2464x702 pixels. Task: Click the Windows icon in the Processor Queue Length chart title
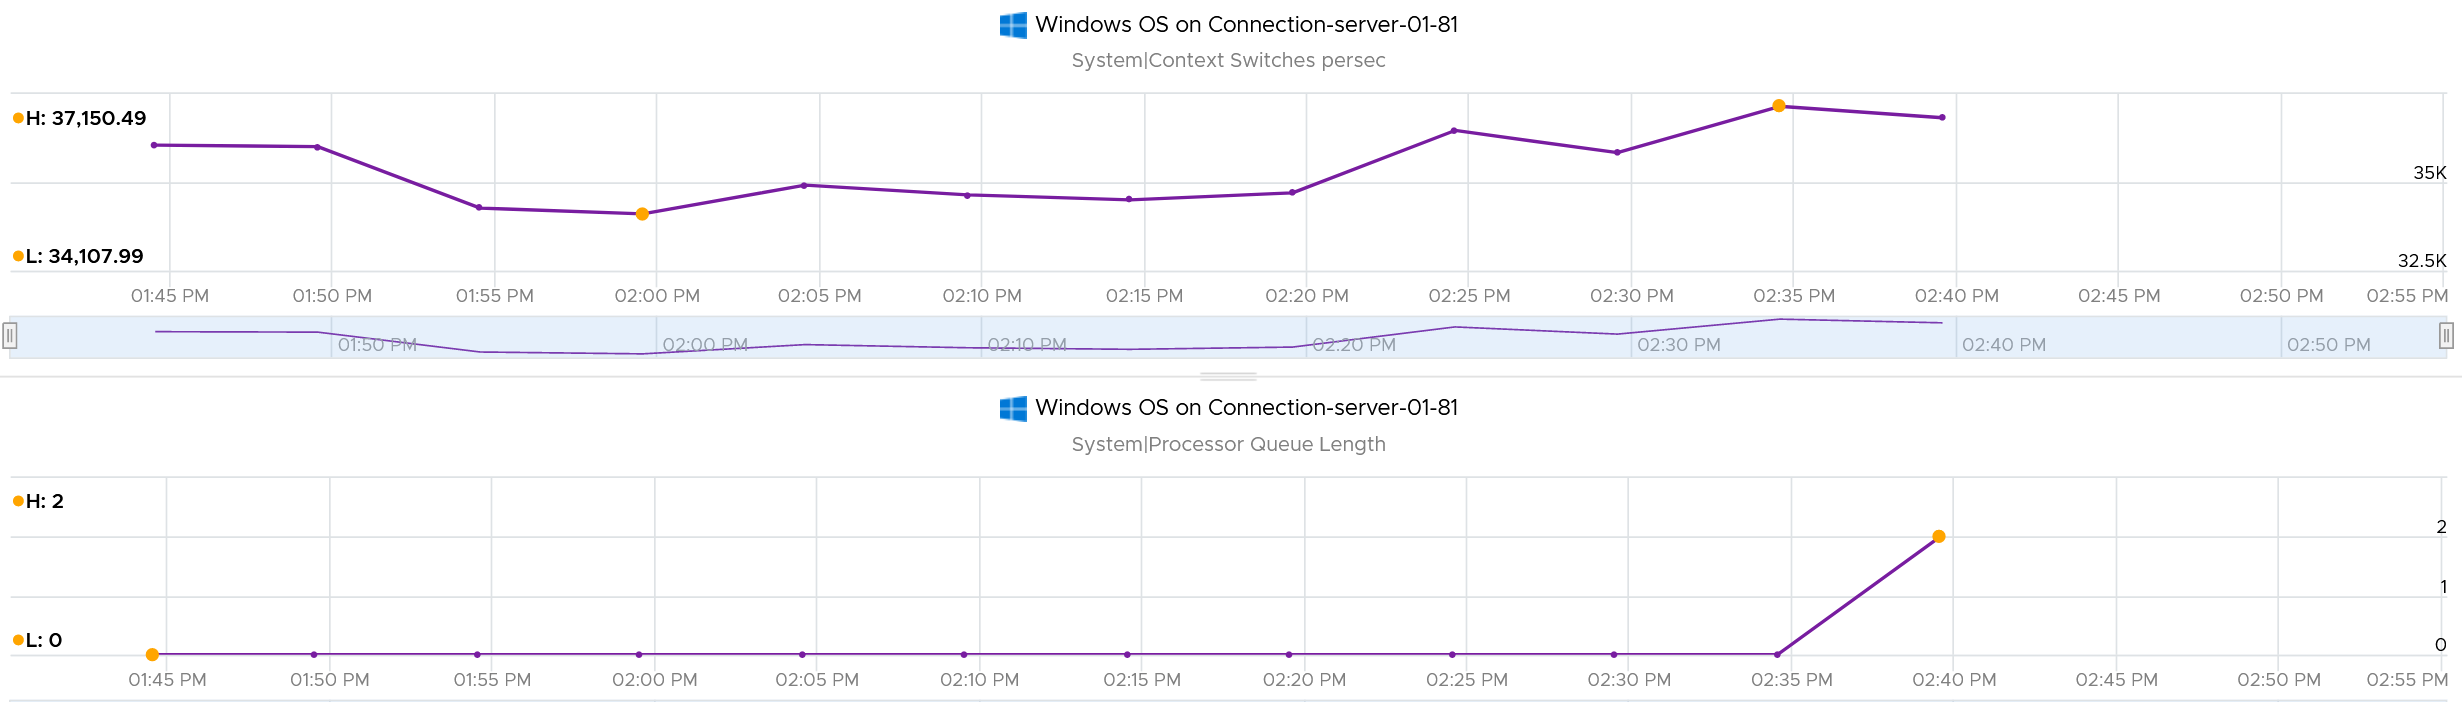pos(1013,408)
